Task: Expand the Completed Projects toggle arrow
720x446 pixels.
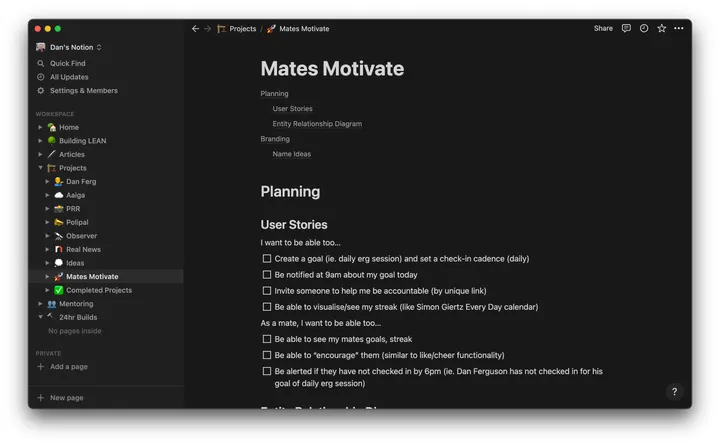Action: coord(47,290)
